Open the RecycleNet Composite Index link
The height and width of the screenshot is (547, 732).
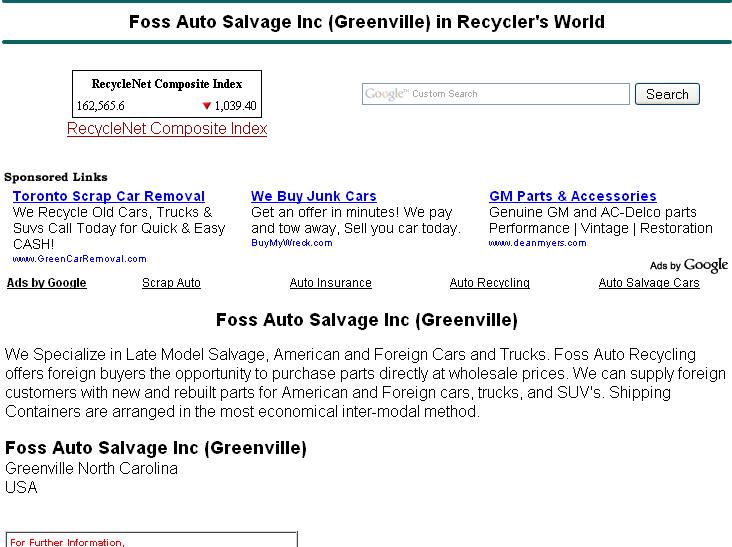tap(167, 128)
